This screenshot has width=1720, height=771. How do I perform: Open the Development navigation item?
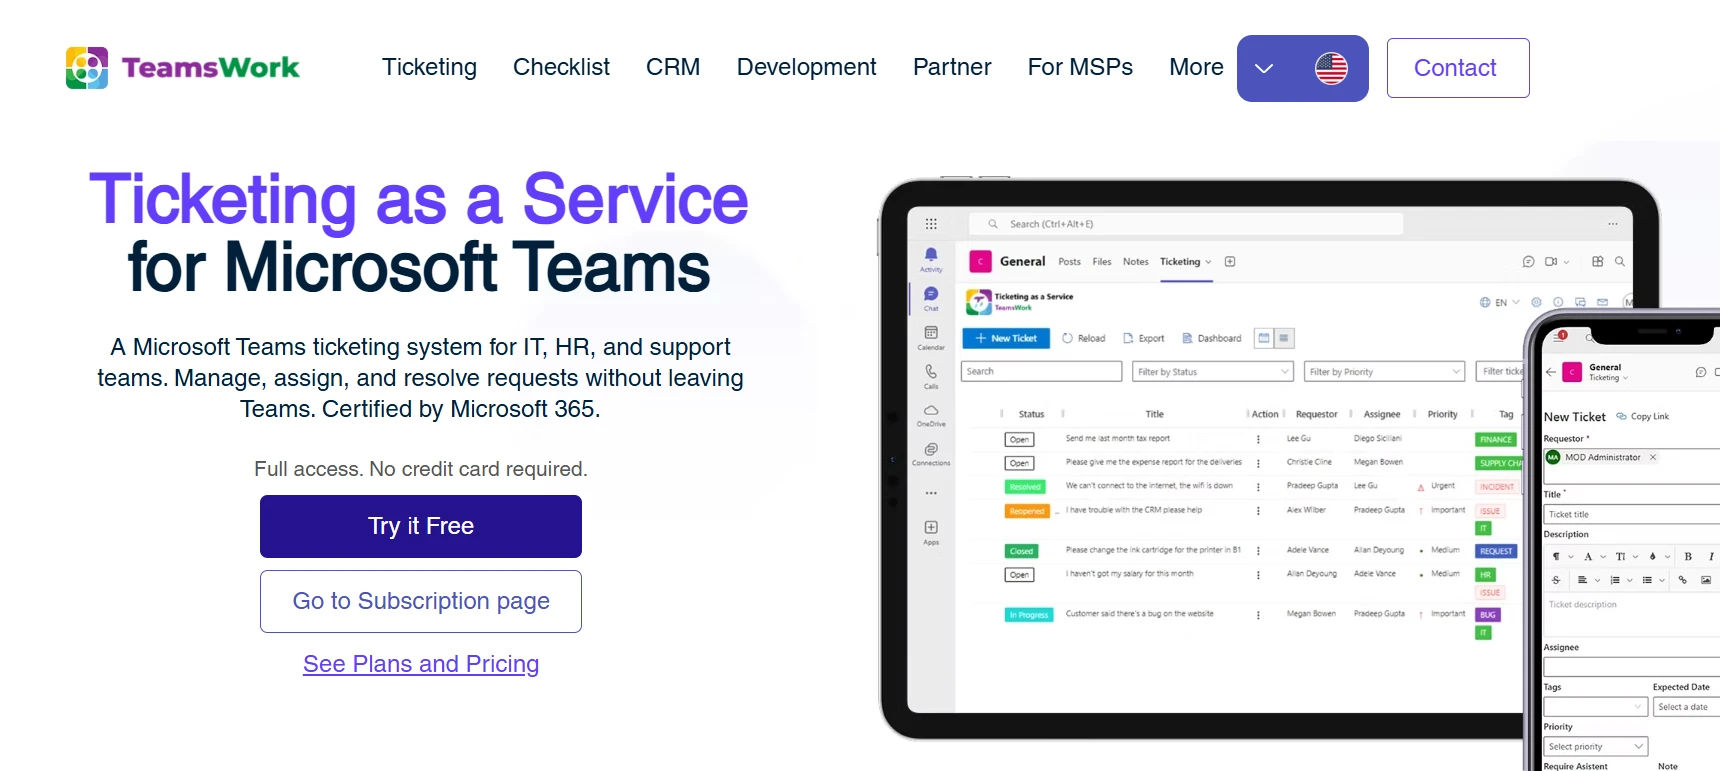[x=806, y=67]
